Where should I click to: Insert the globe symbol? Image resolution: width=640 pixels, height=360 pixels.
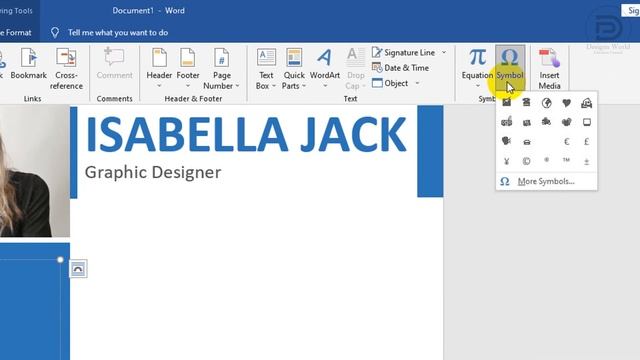tap(547, 102)
